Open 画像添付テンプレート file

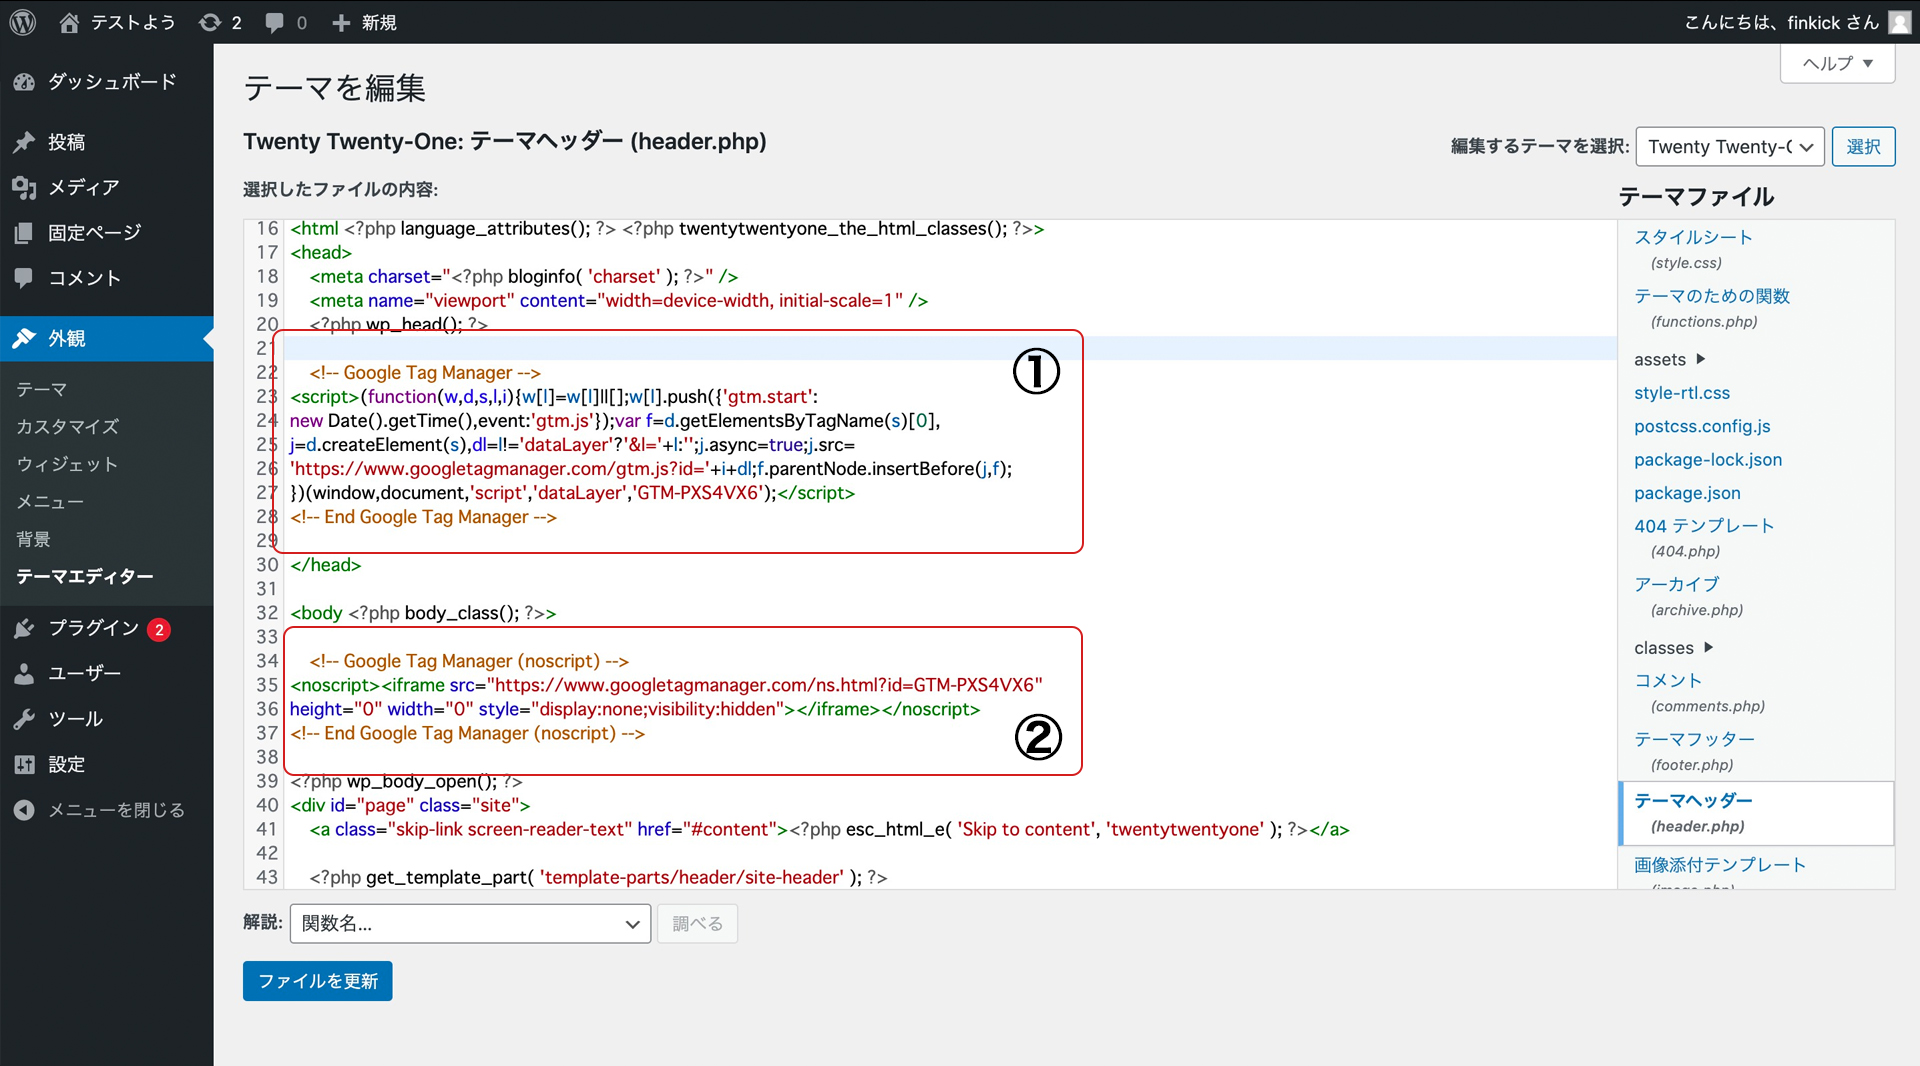coord(1720,865)
